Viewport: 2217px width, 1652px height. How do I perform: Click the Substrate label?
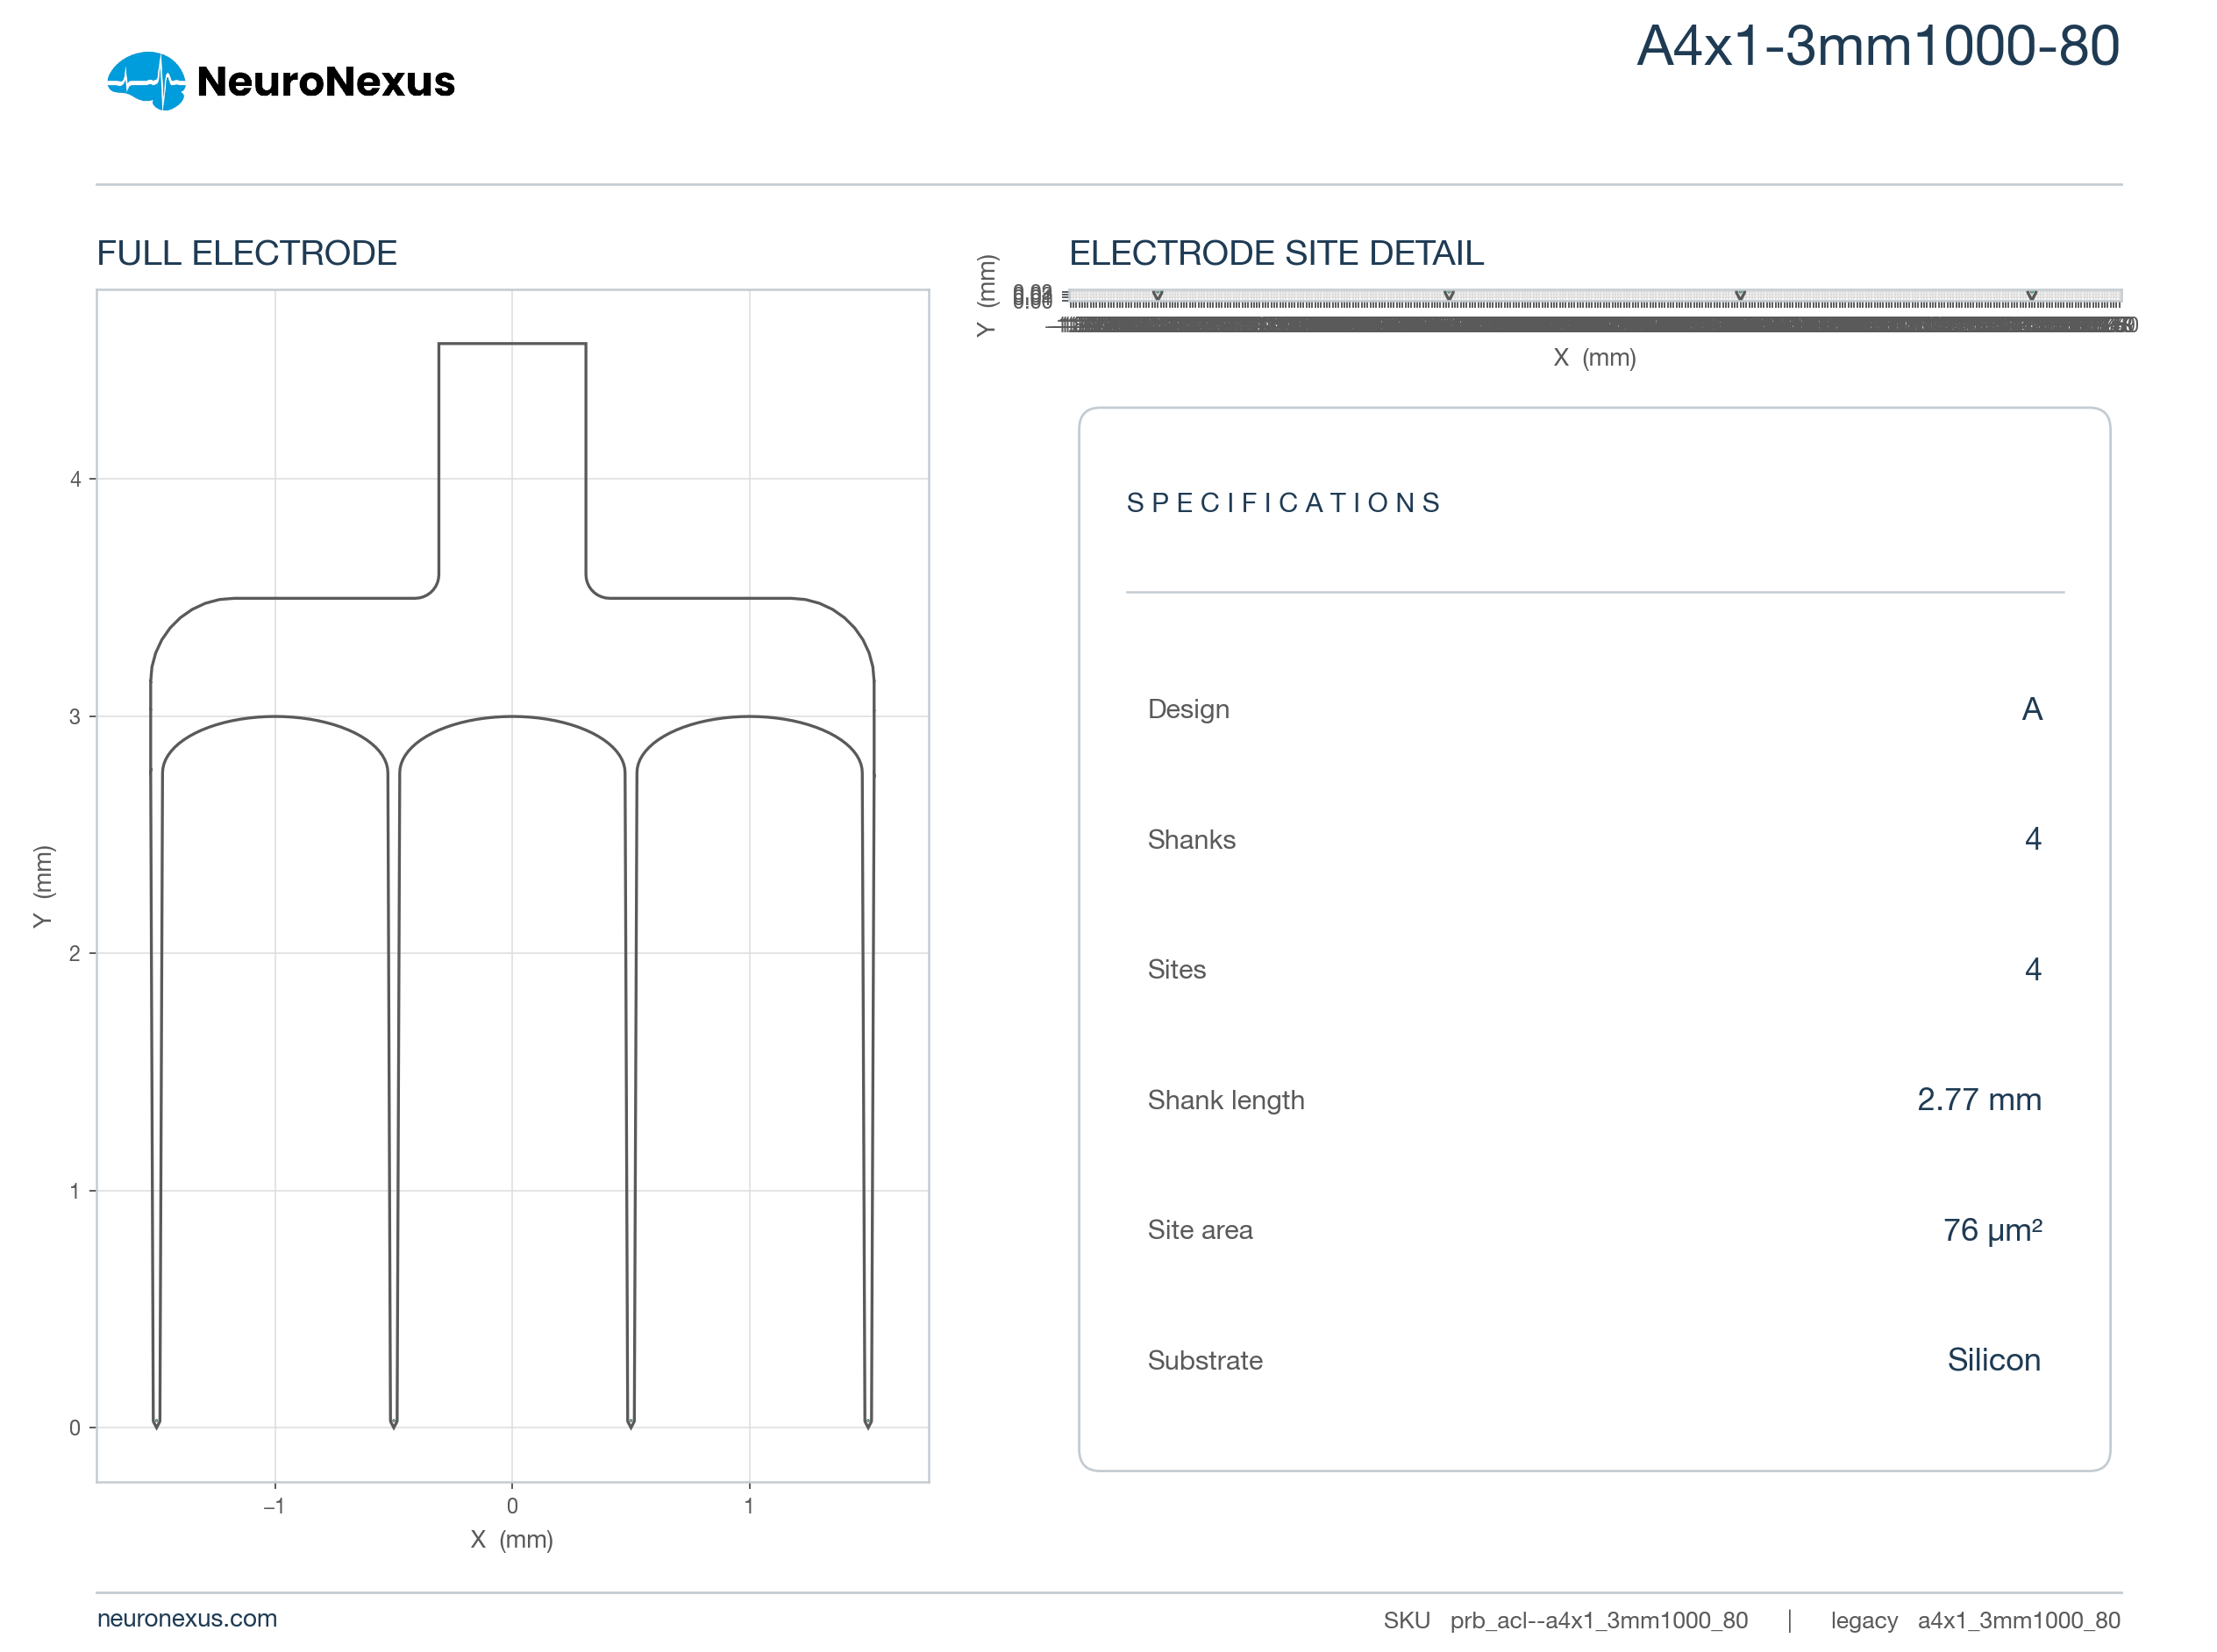coord(1205,1360)
